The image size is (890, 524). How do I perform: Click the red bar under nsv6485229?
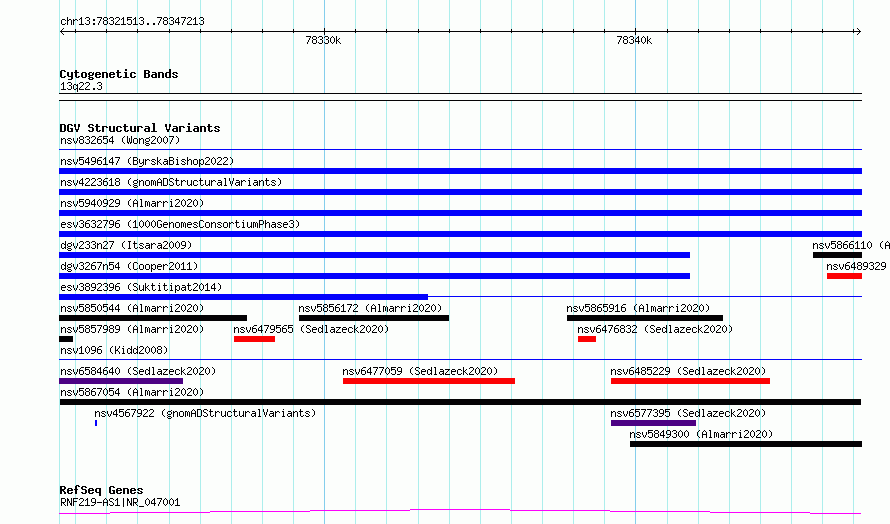690,381
